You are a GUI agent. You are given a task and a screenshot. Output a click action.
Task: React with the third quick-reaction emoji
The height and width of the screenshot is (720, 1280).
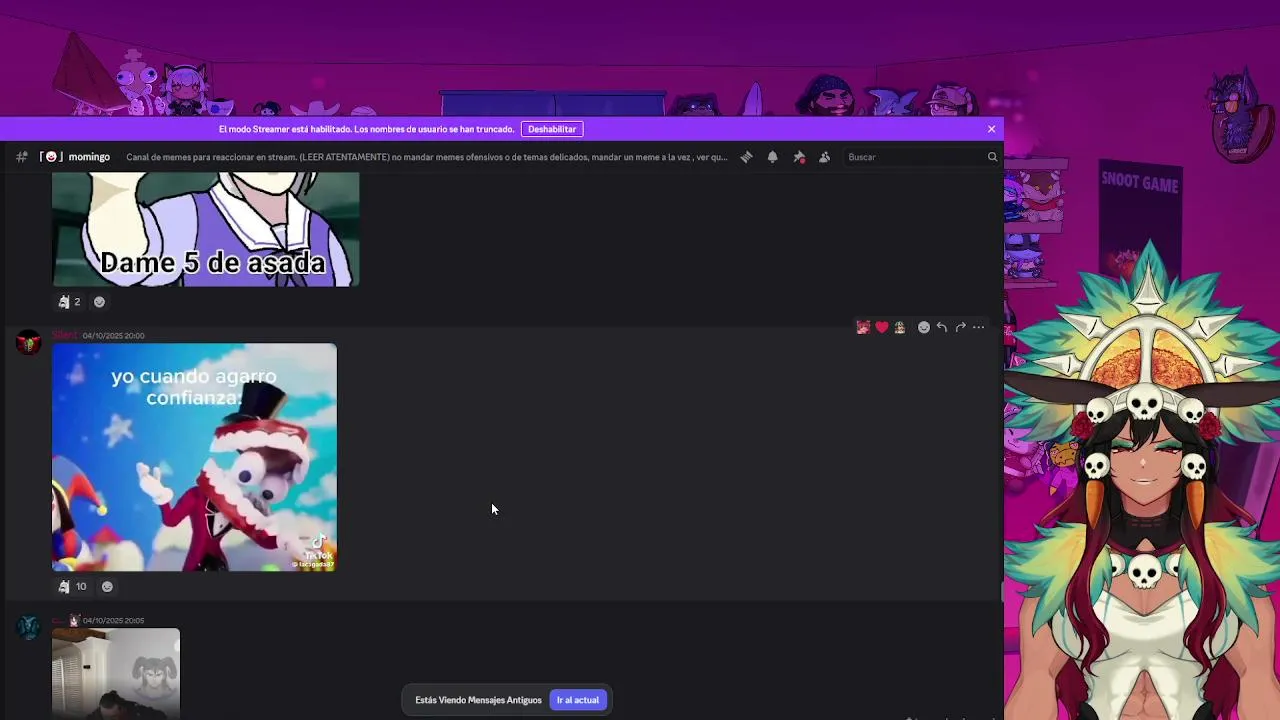pos(899,327)
